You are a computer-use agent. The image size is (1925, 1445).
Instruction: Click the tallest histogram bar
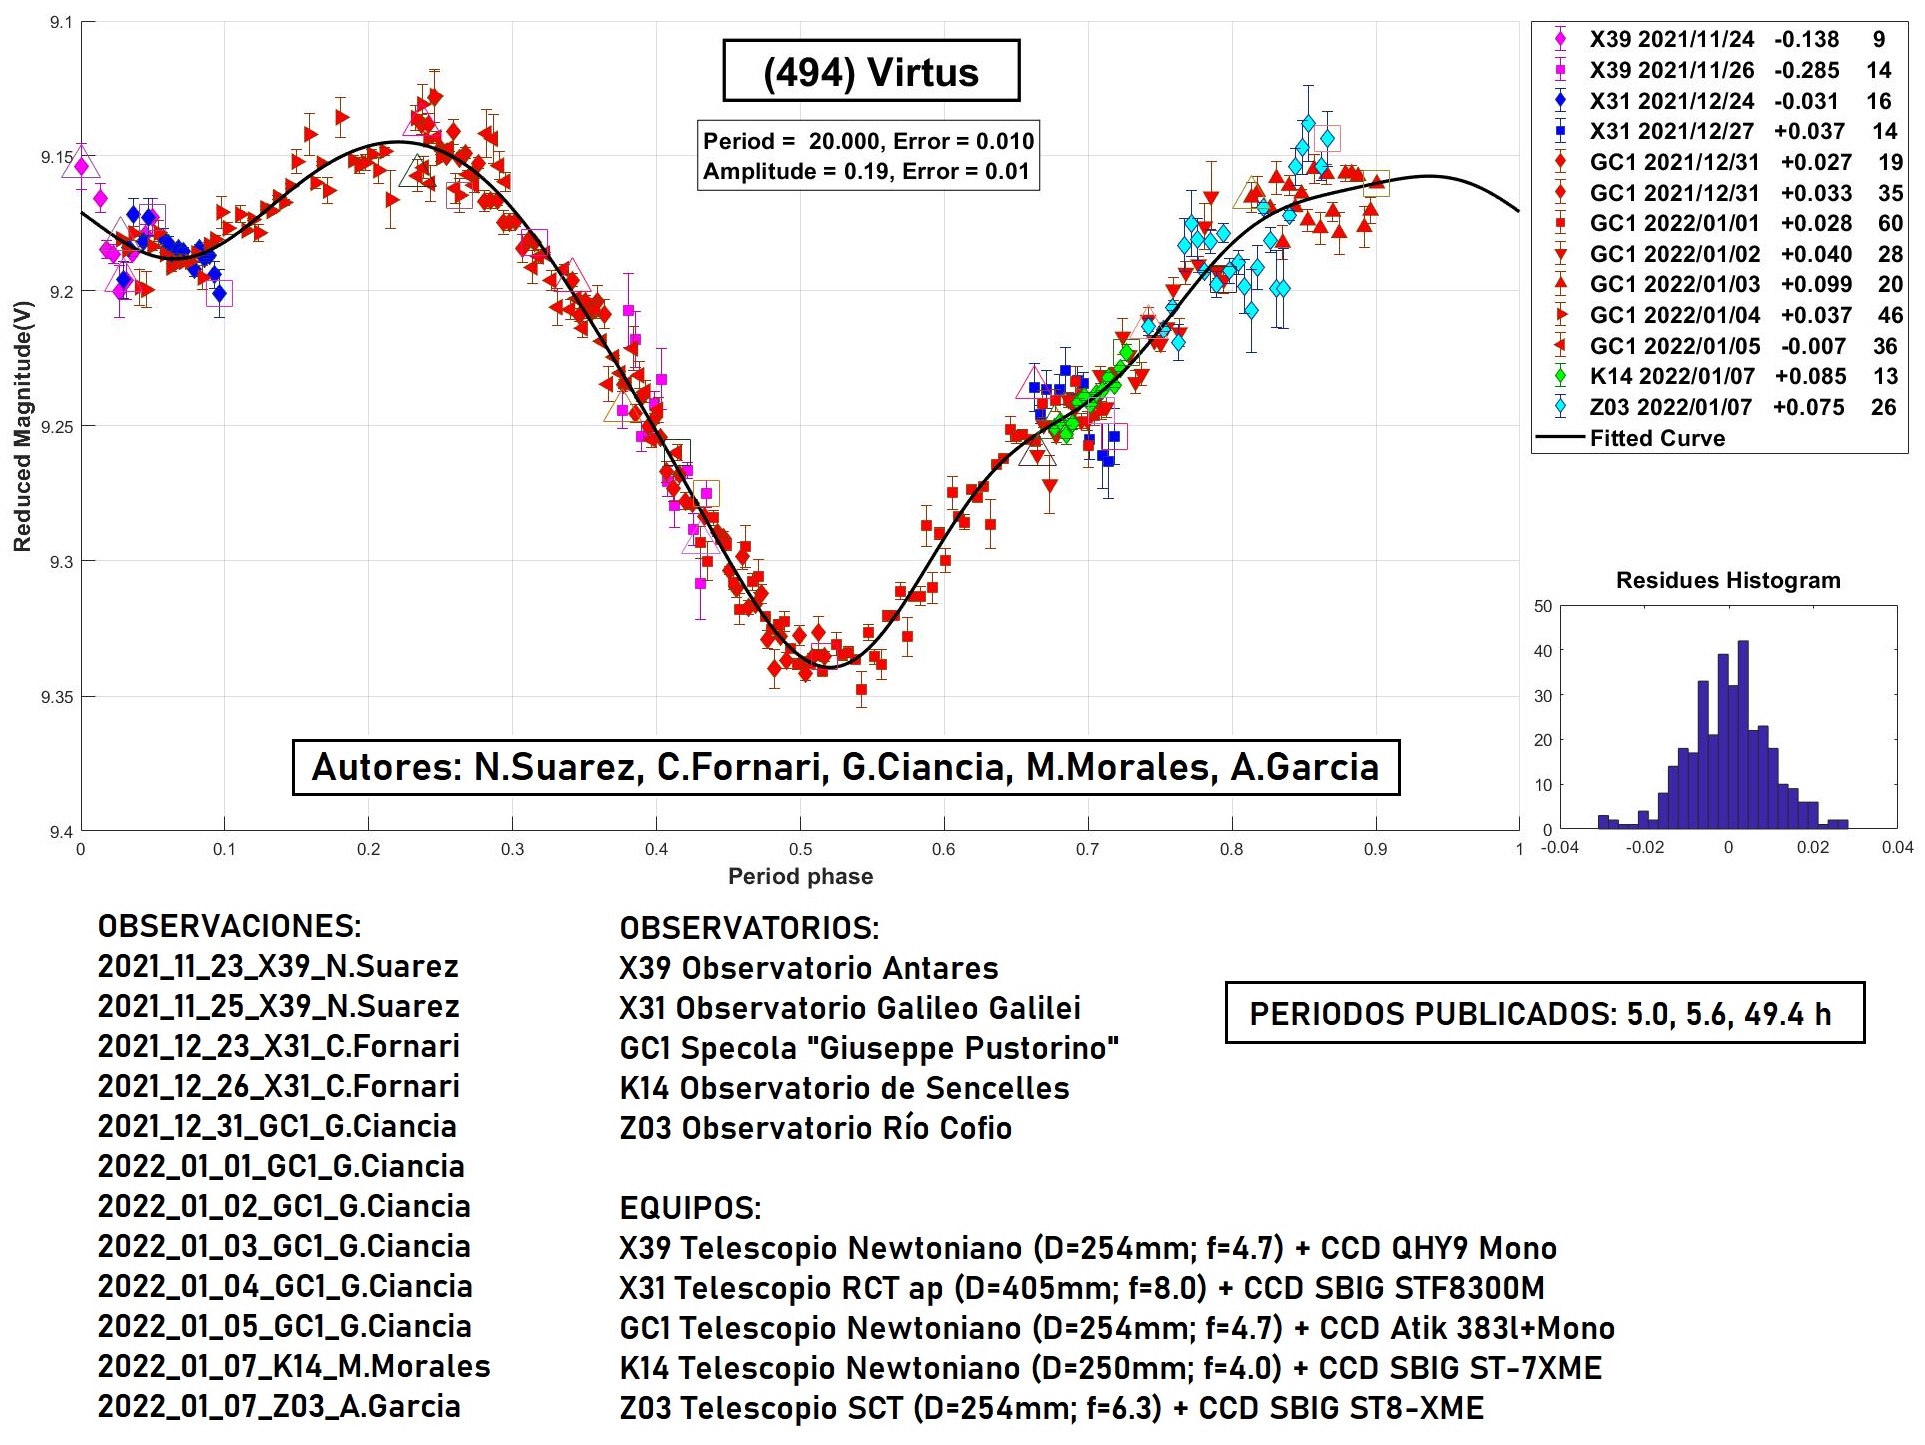point(1743,735)
